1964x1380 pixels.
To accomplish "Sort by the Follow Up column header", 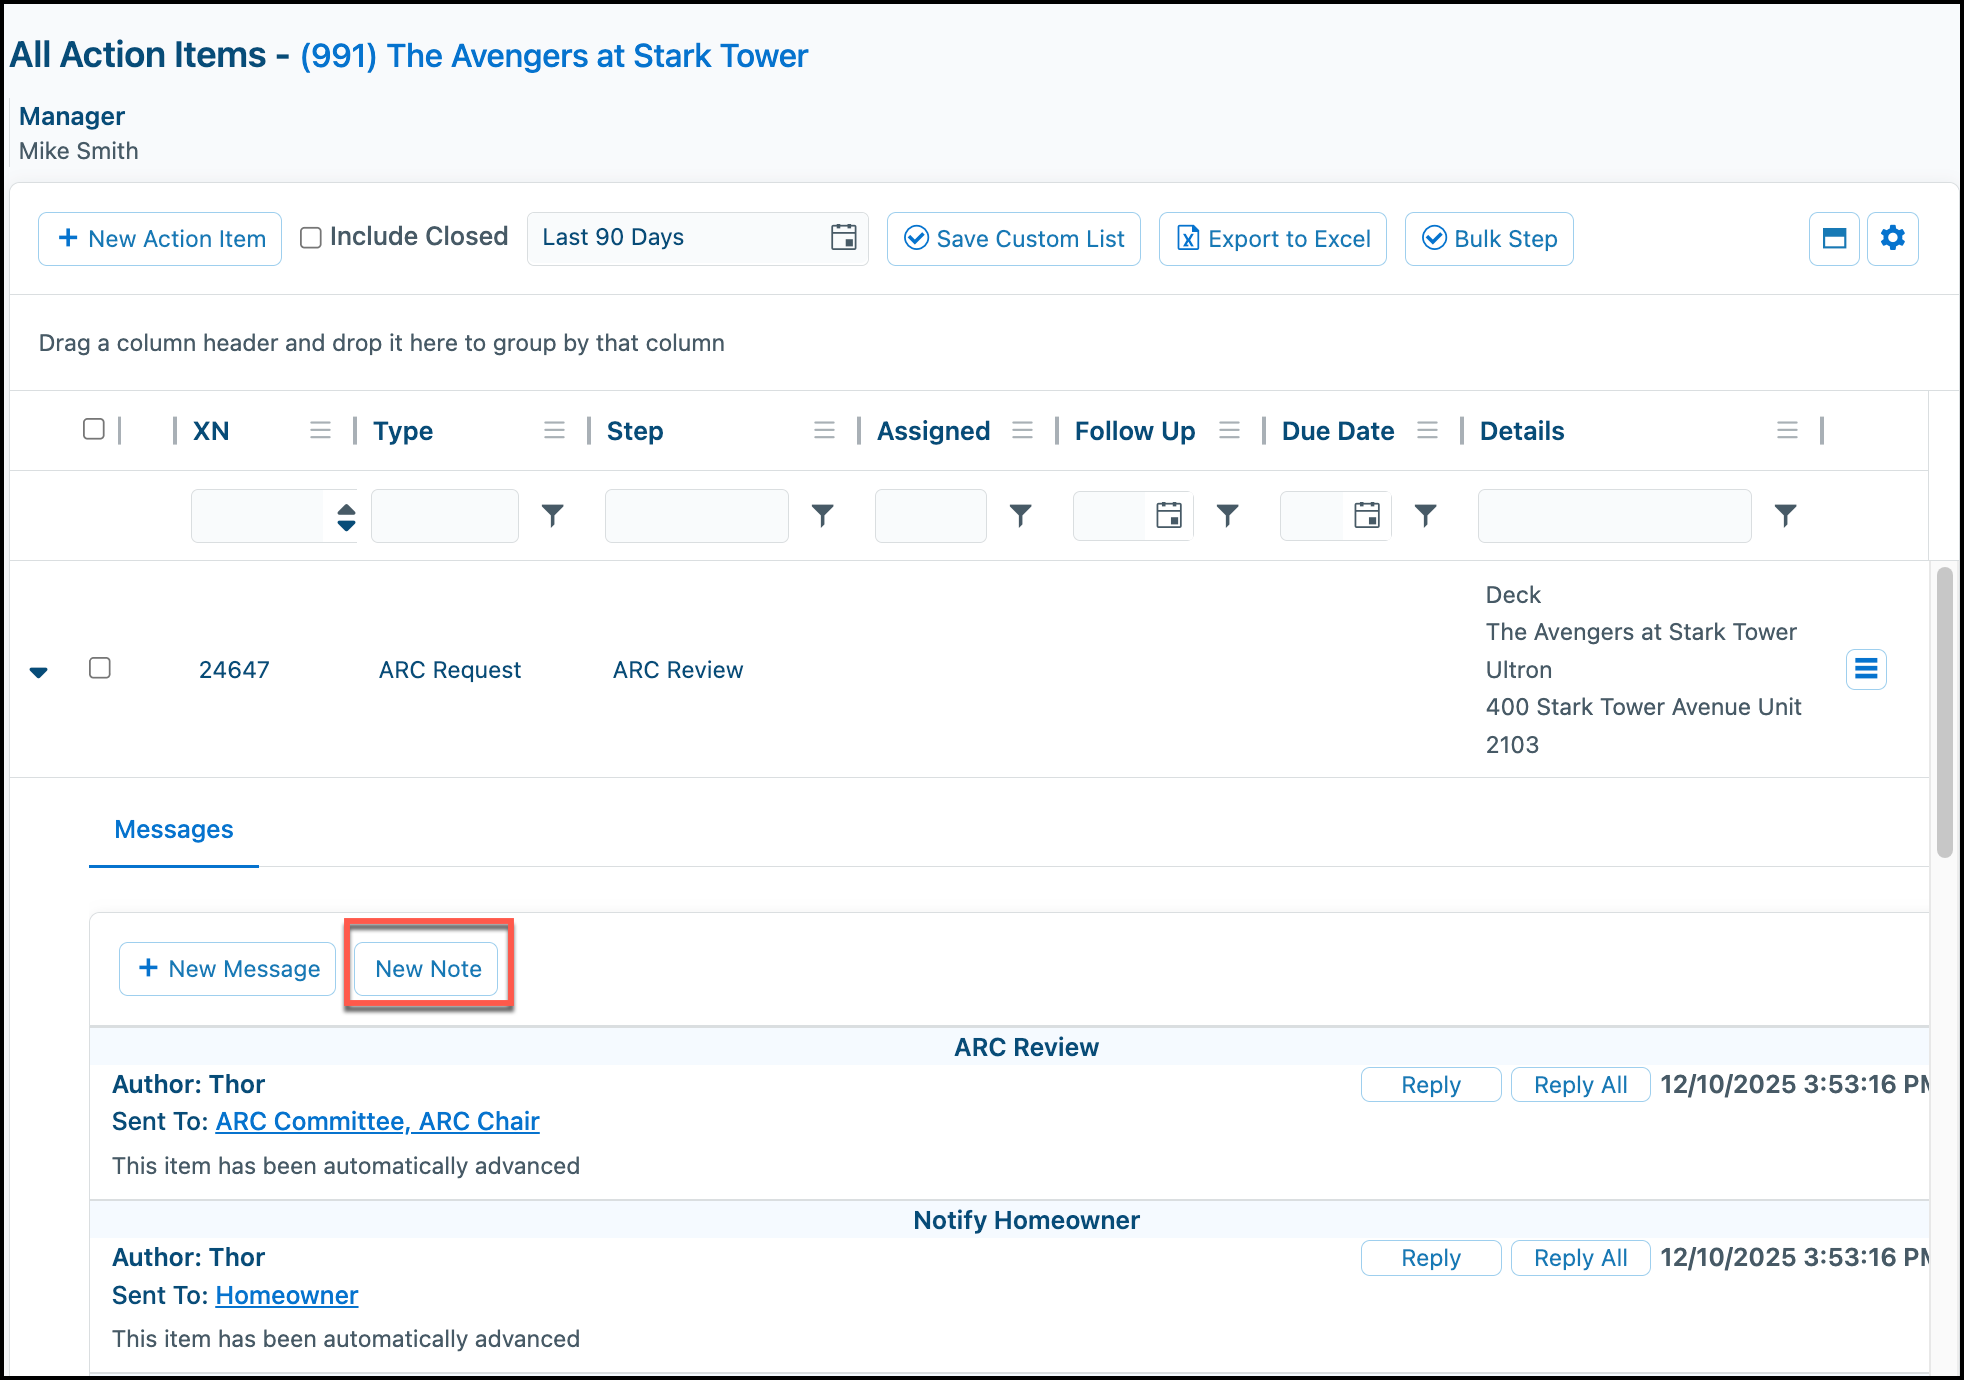I will [x=1135, y=431].
